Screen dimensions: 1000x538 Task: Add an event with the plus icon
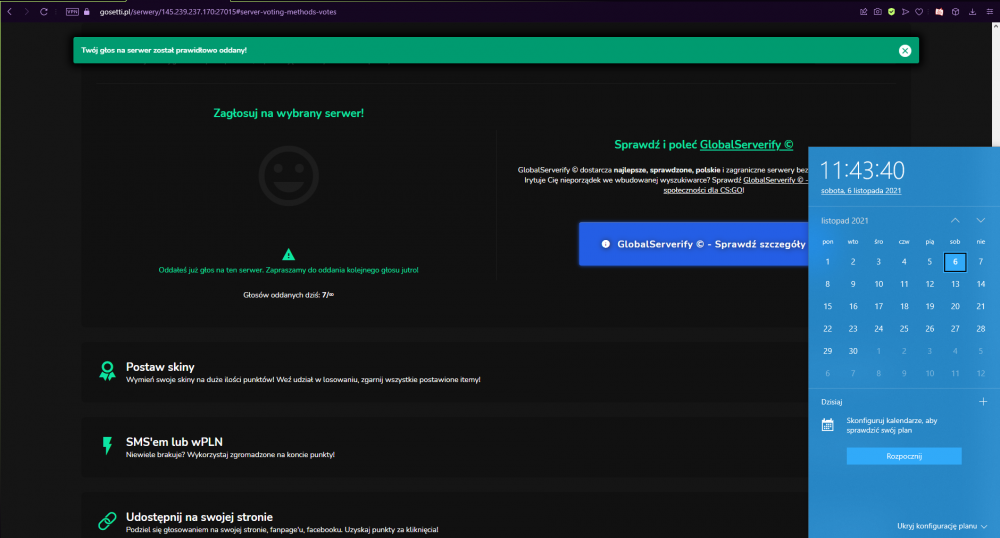tap(983, 402)
